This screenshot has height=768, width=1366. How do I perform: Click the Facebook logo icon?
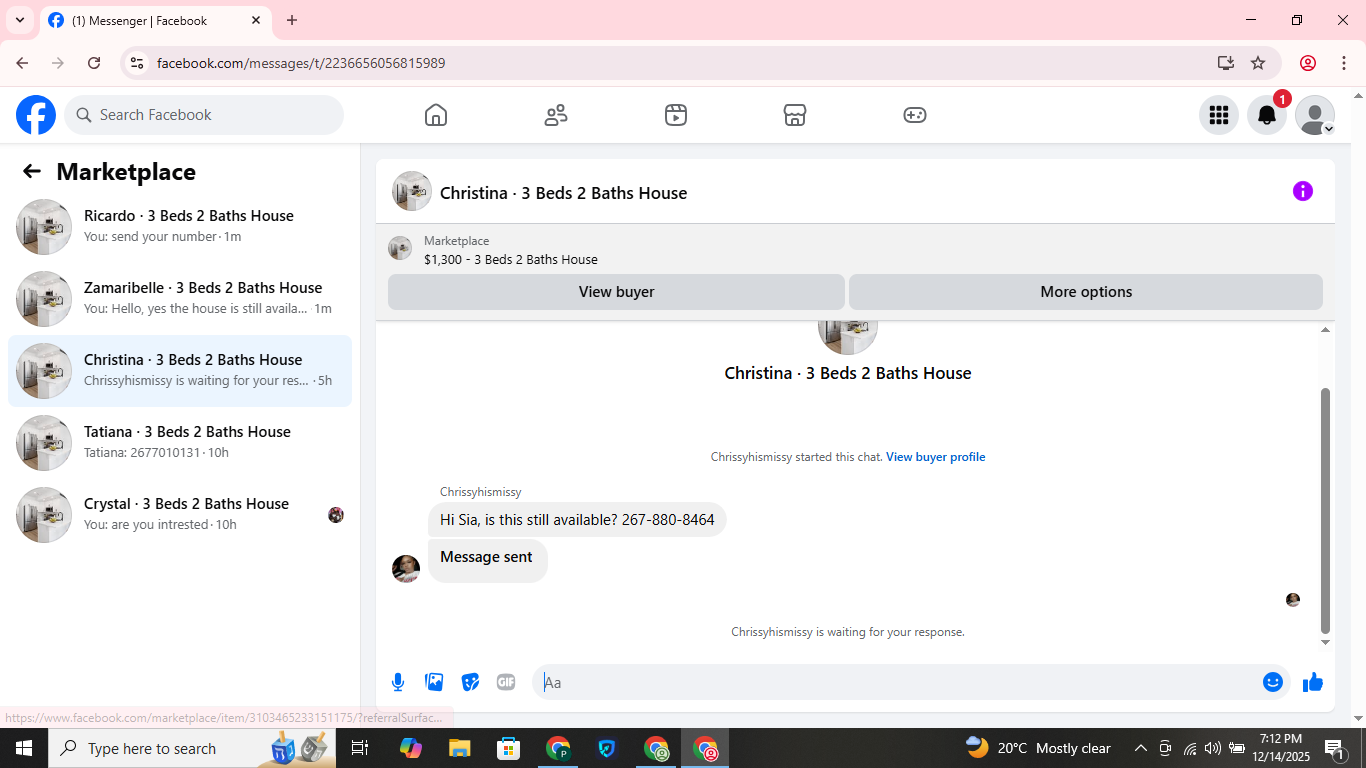pyautogui.click(x=36, y=115)
